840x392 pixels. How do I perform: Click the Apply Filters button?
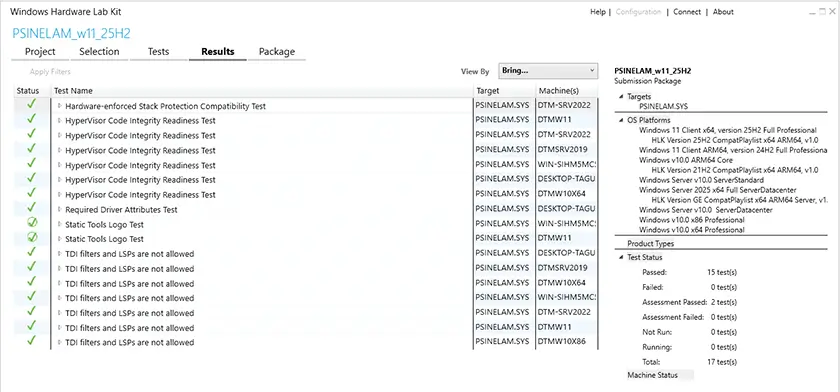50,72
